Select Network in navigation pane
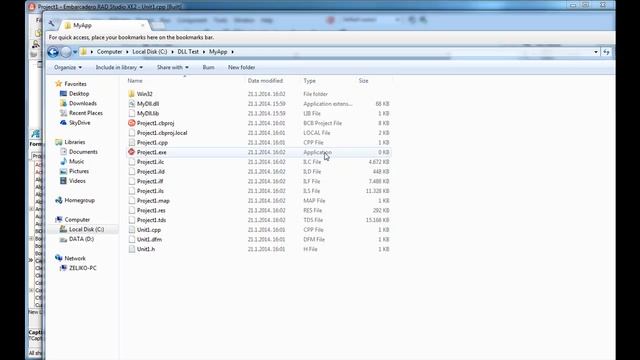The image size is (640, 360). (x=75, y=258)
